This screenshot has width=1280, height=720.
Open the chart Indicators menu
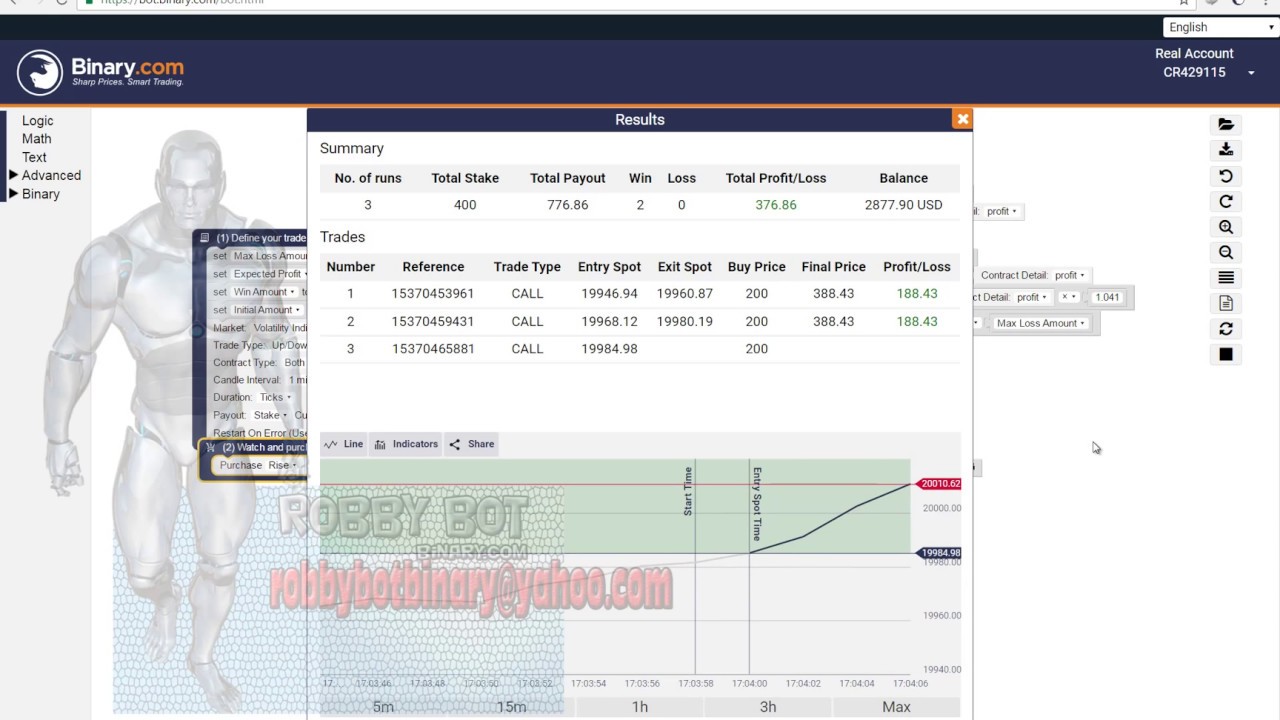pyautogui.click(x=406, y=444)
